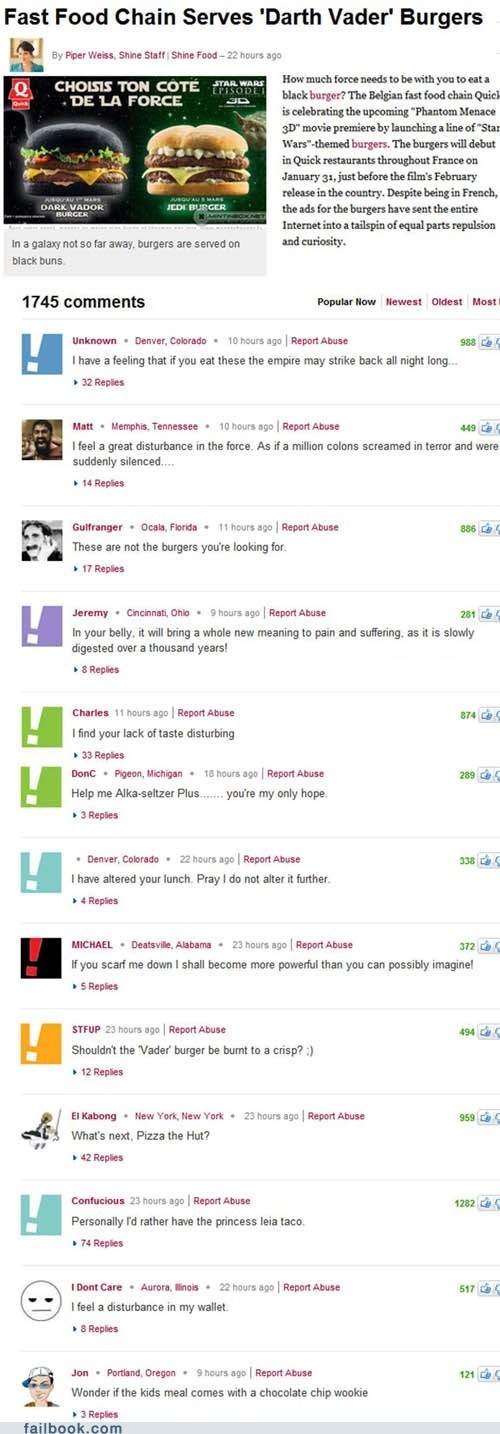Click Matt's Spartan avatar image

pyautogui.click(x=42, y=439)
